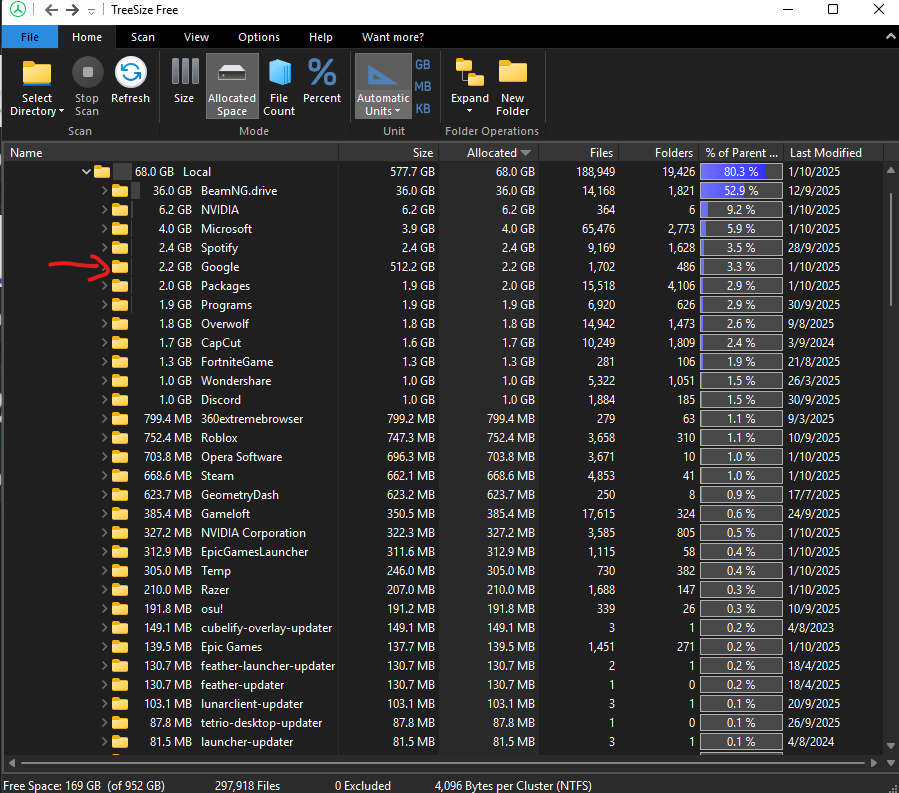Screen dimensions: 899x793
Task: Click the BeamNG.drive 52.9 % bar
Action: click(x=741, y=190)
